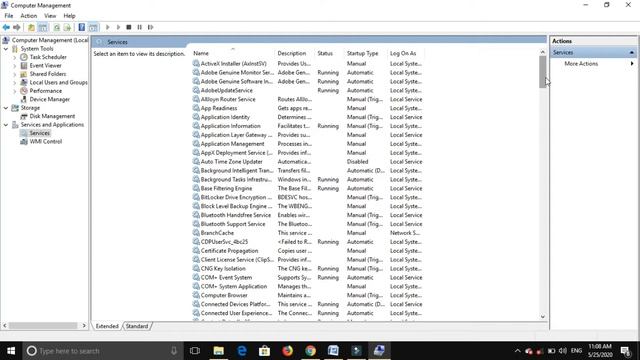Image resolution: width=640 pixels, height=360 pixels.
Task: Select WMI Control in the tree
Action: coord(46,142)
